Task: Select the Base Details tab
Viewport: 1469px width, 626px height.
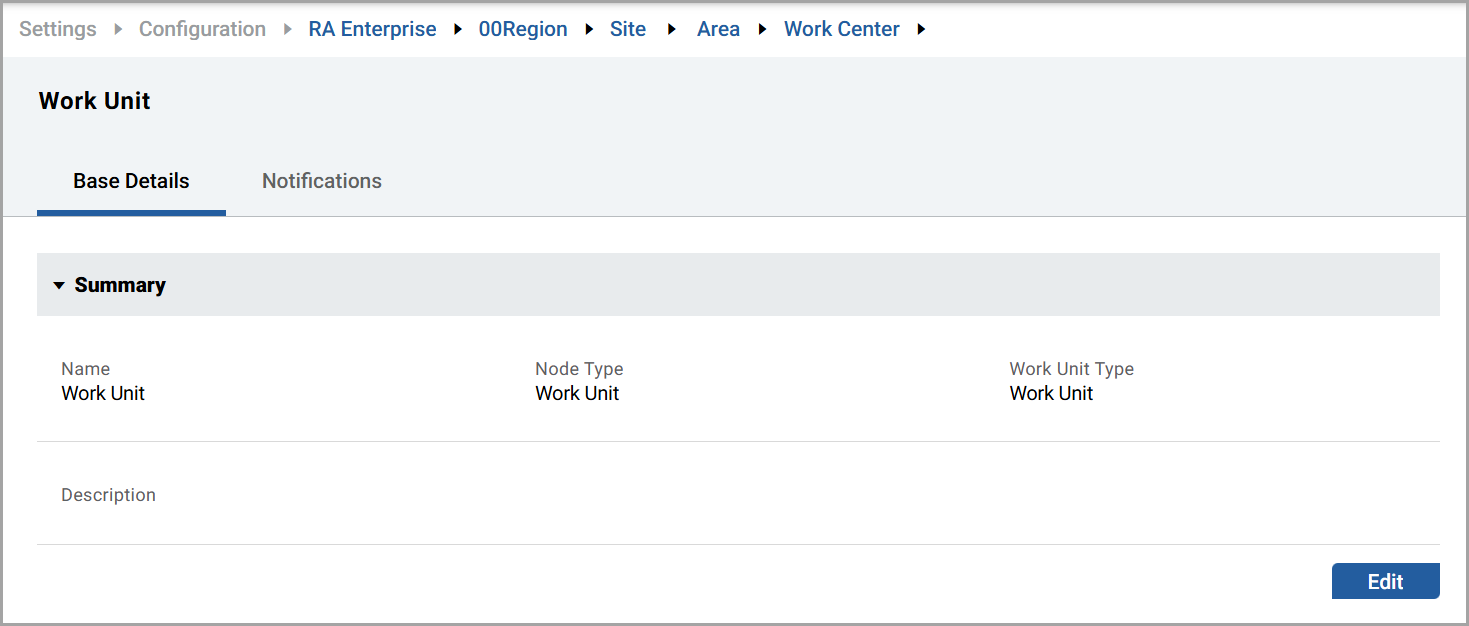Action: pos(131,181)
